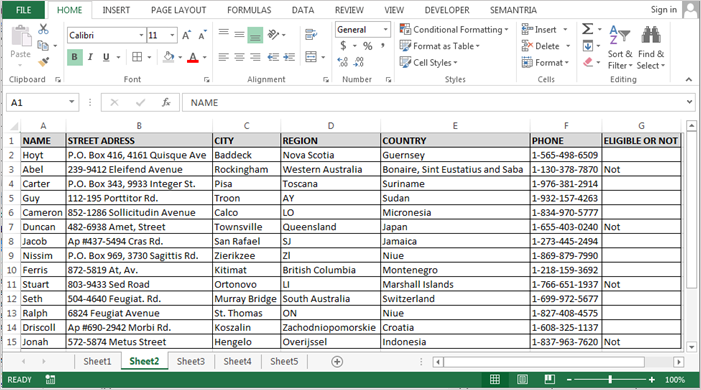Toggle middle align button

click(239, 34)
